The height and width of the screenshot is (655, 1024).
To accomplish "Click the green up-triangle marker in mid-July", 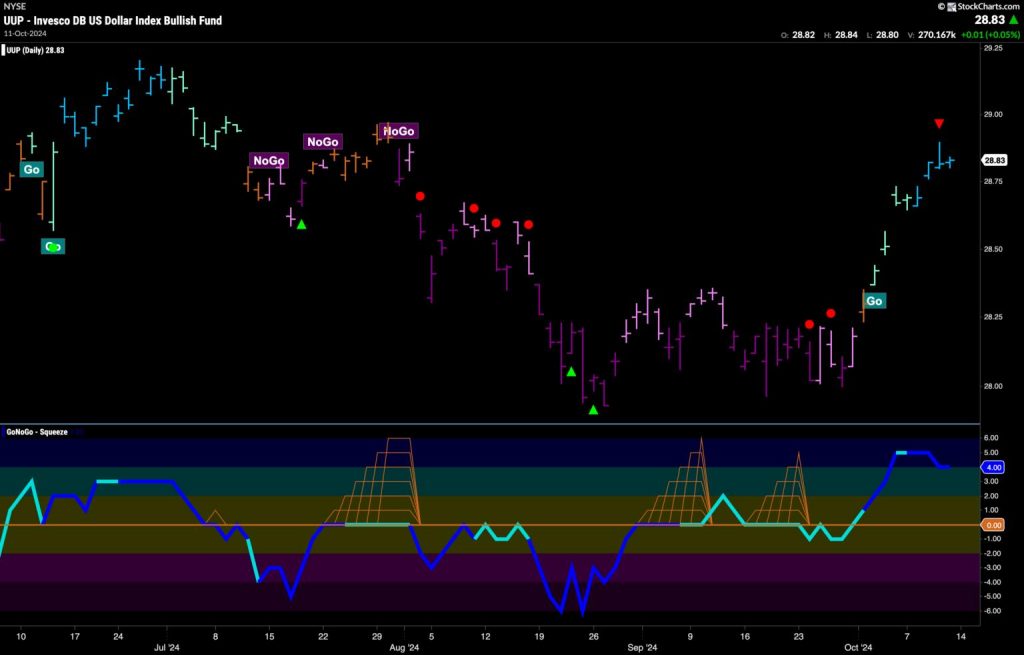I will point(301,225).
